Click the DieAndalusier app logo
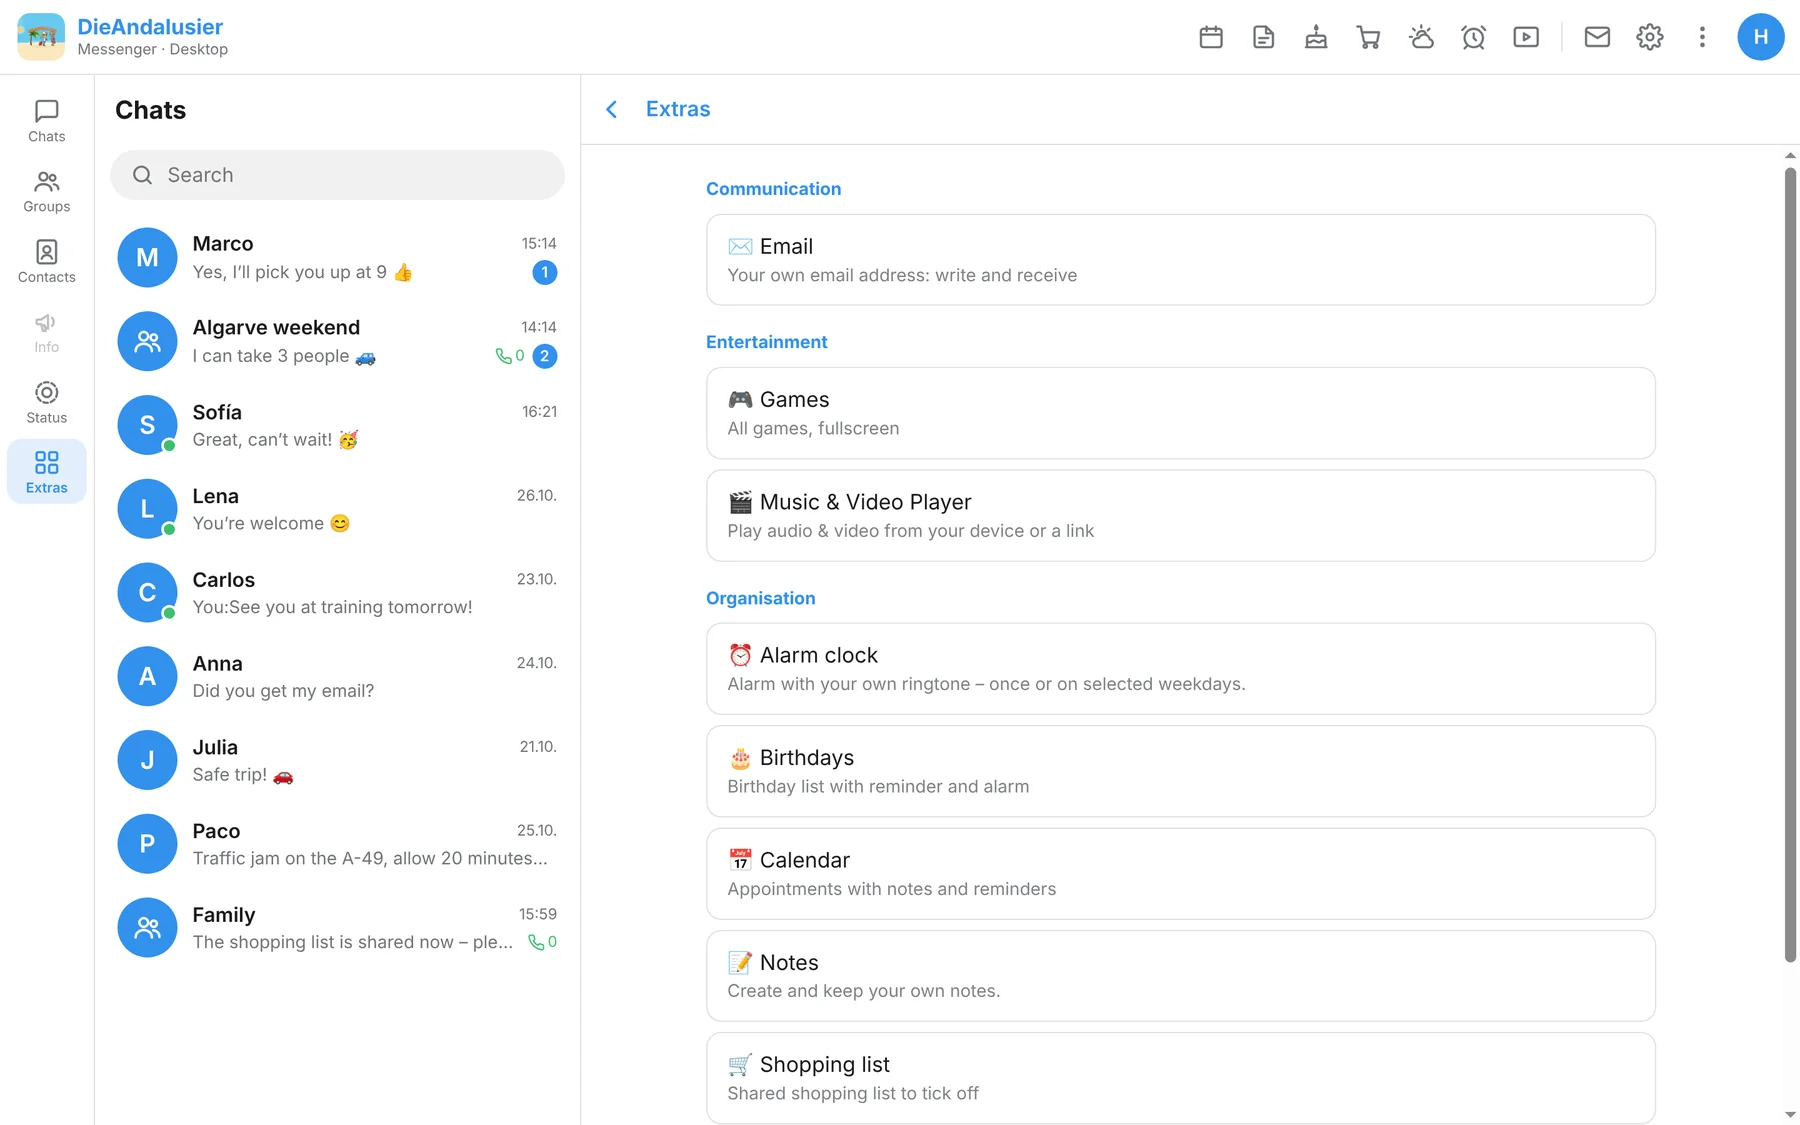The image size is (1800, 1125). coord(41,37)
